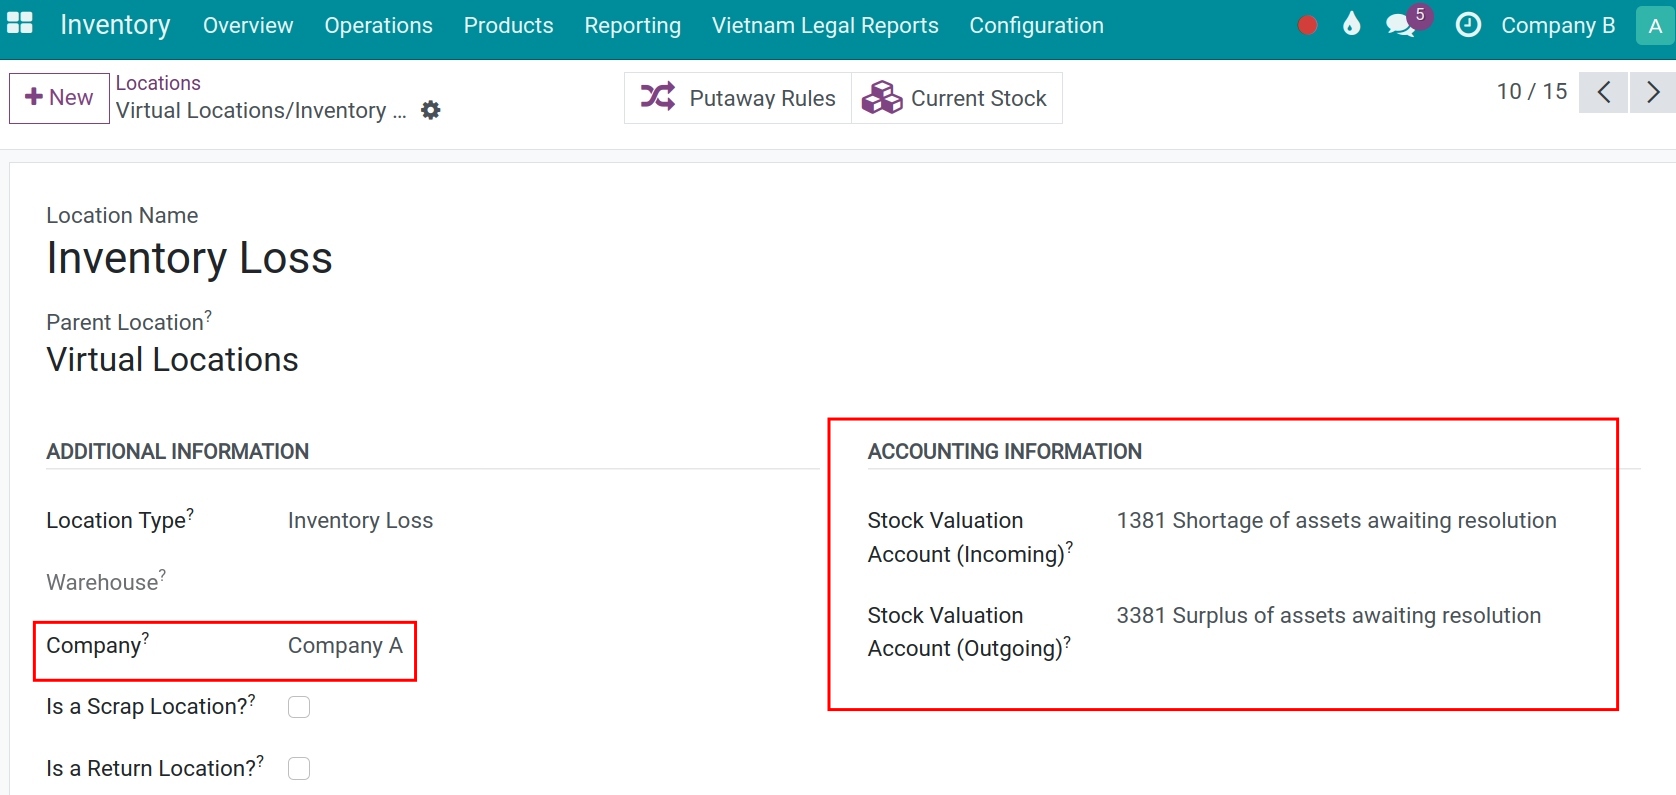Go to next record arrow
This screenshot has width=1676, height=795.
[1653, 92]
